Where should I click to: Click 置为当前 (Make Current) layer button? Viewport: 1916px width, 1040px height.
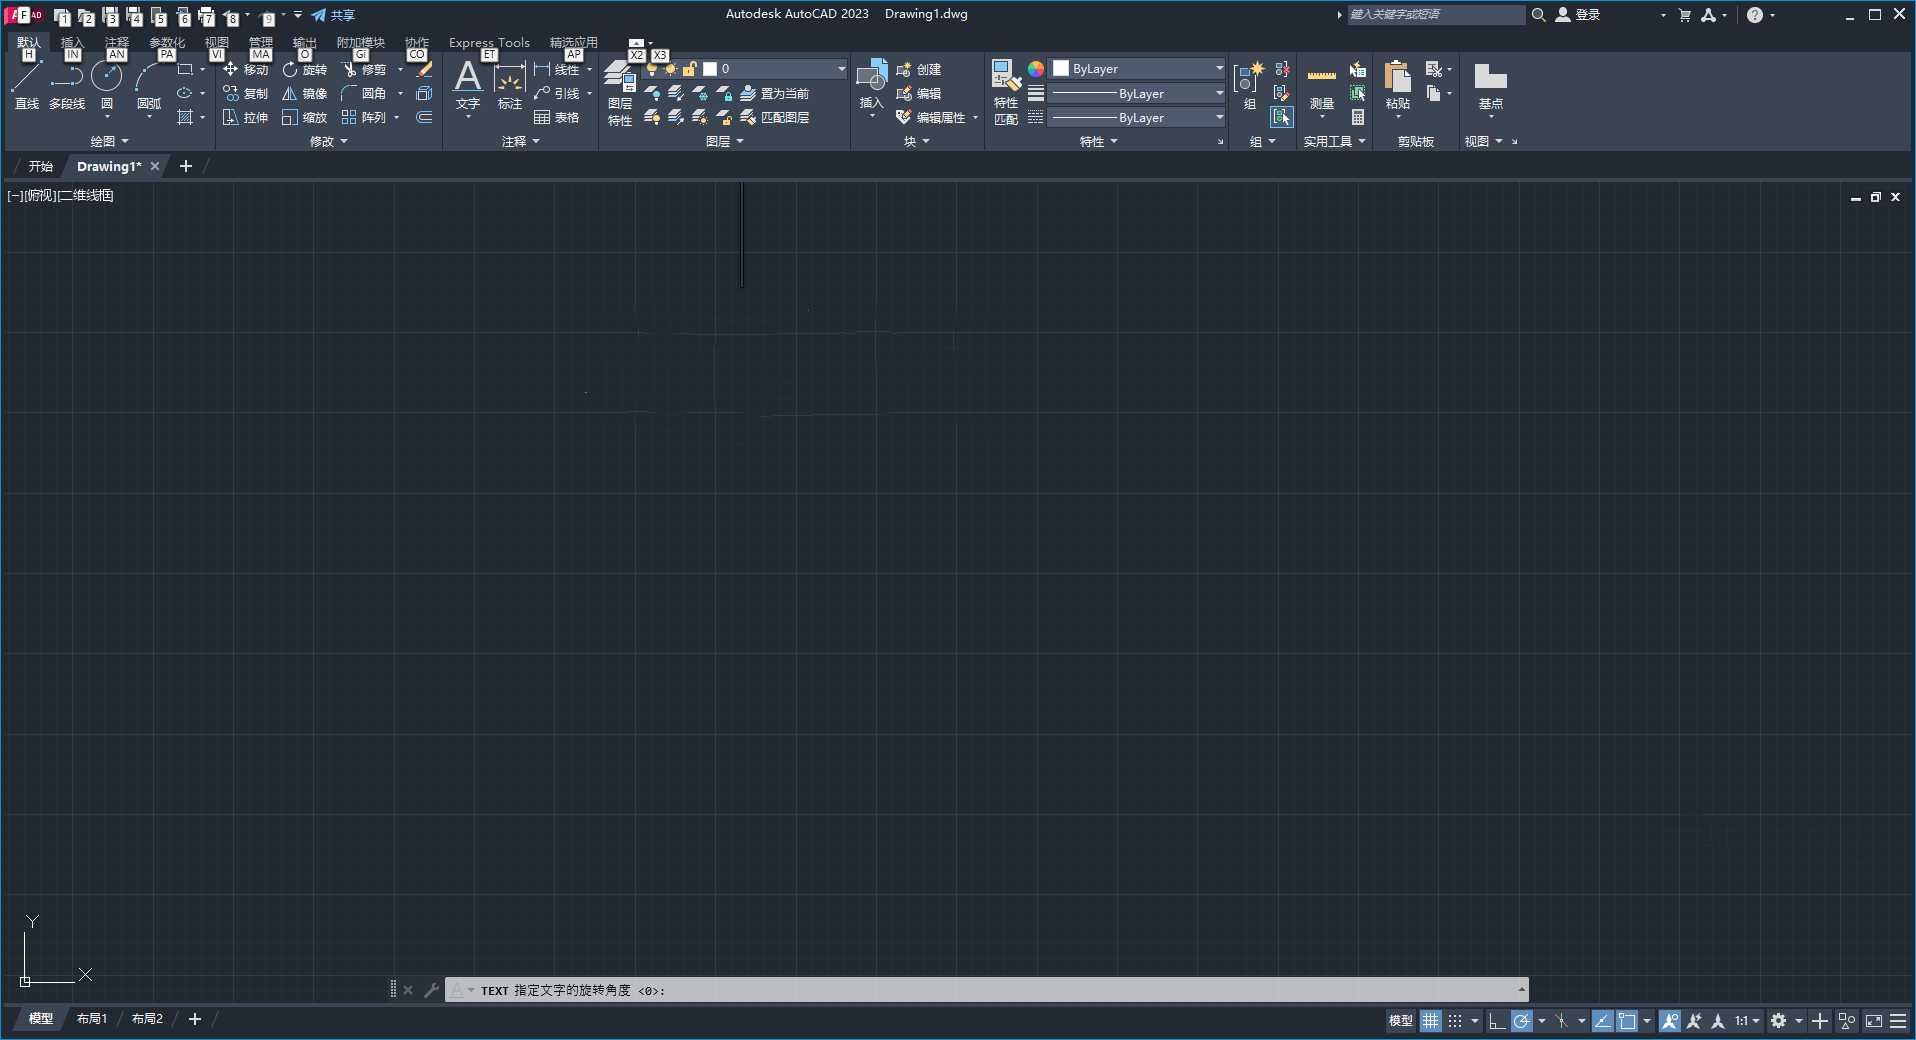click(x=775, y=94)
